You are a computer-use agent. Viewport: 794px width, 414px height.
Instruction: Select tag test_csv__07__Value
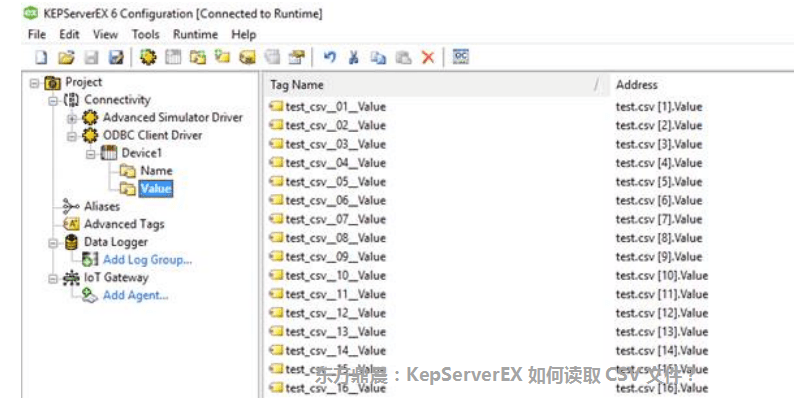point(335,219)
